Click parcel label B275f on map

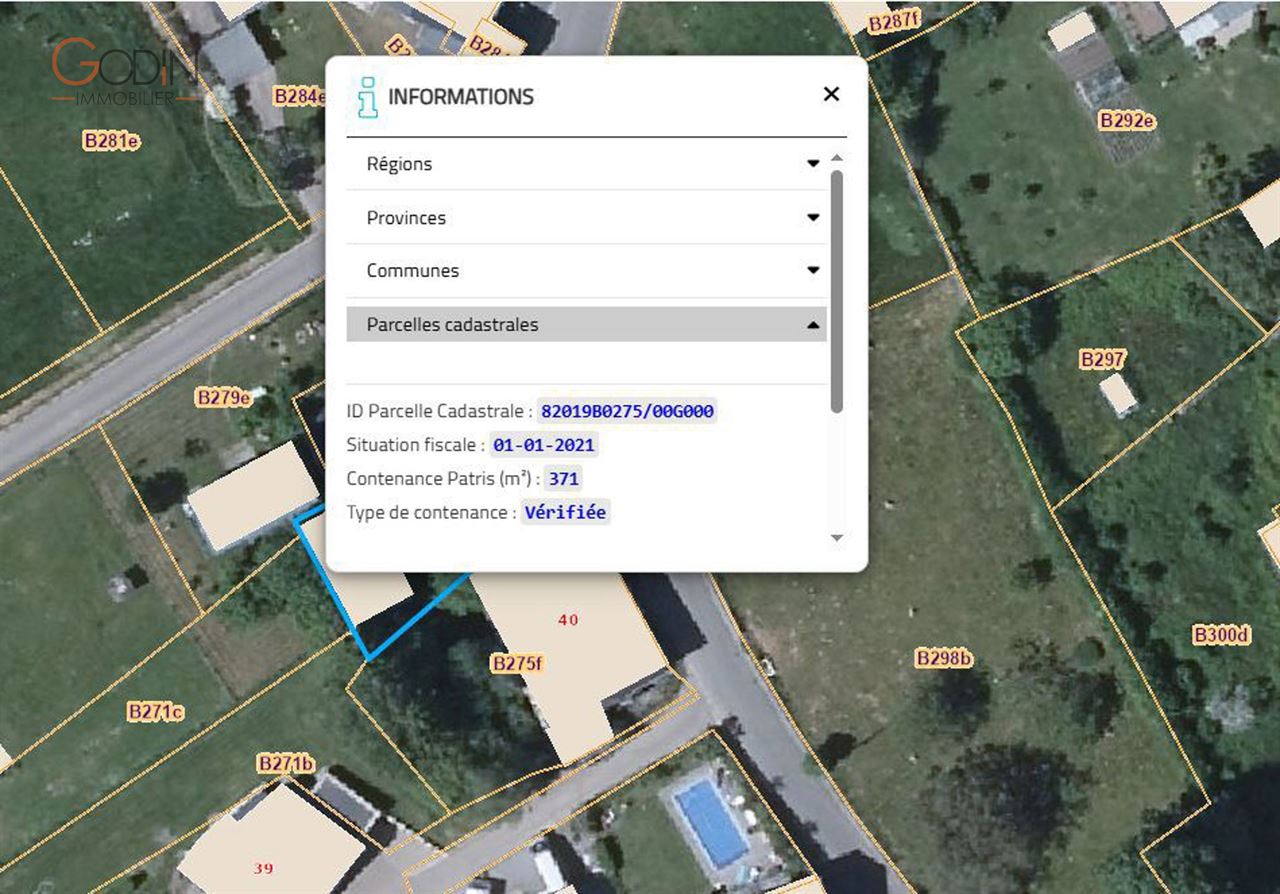pos(518,662)
